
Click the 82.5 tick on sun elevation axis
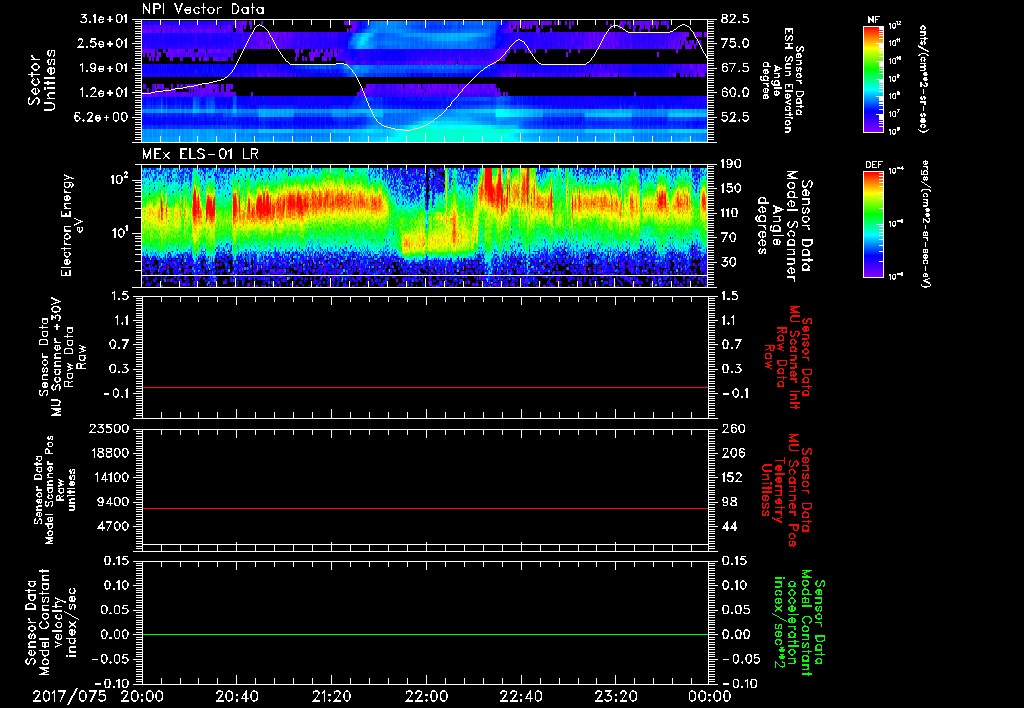pyautogui.click(x=735, y=19)
